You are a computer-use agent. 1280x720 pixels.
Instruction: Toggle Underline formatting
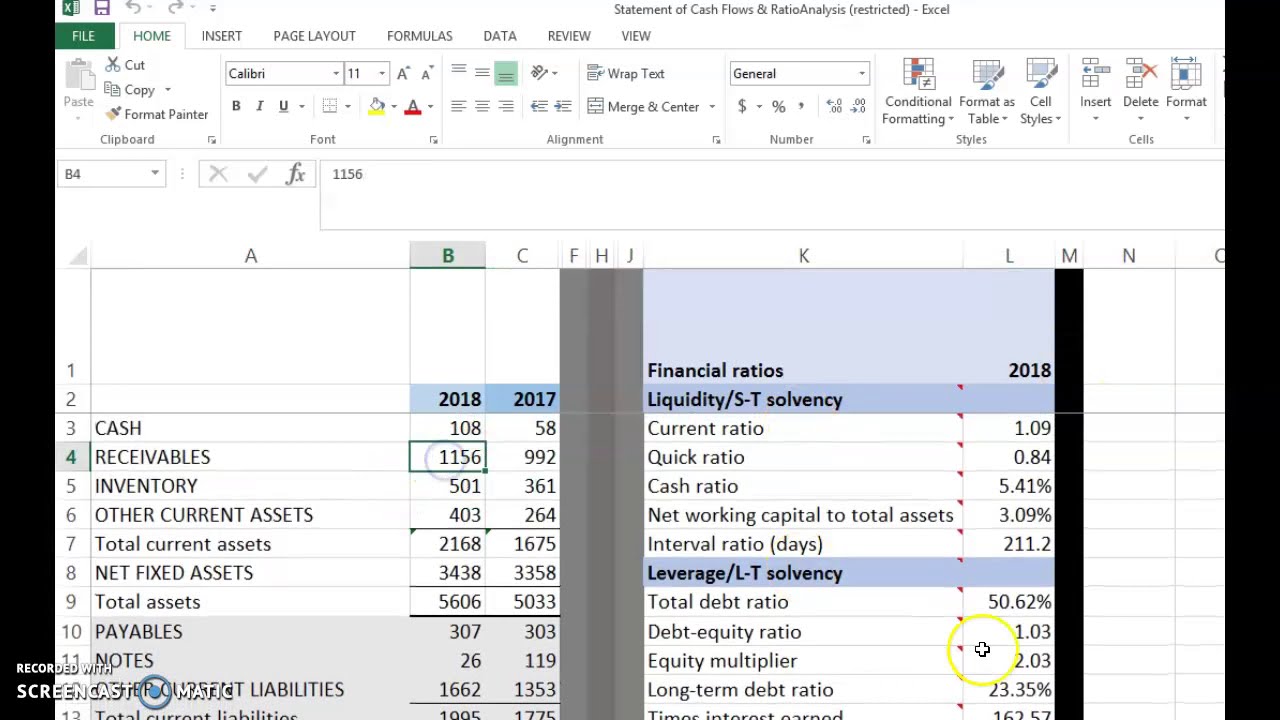coord(283,106)
